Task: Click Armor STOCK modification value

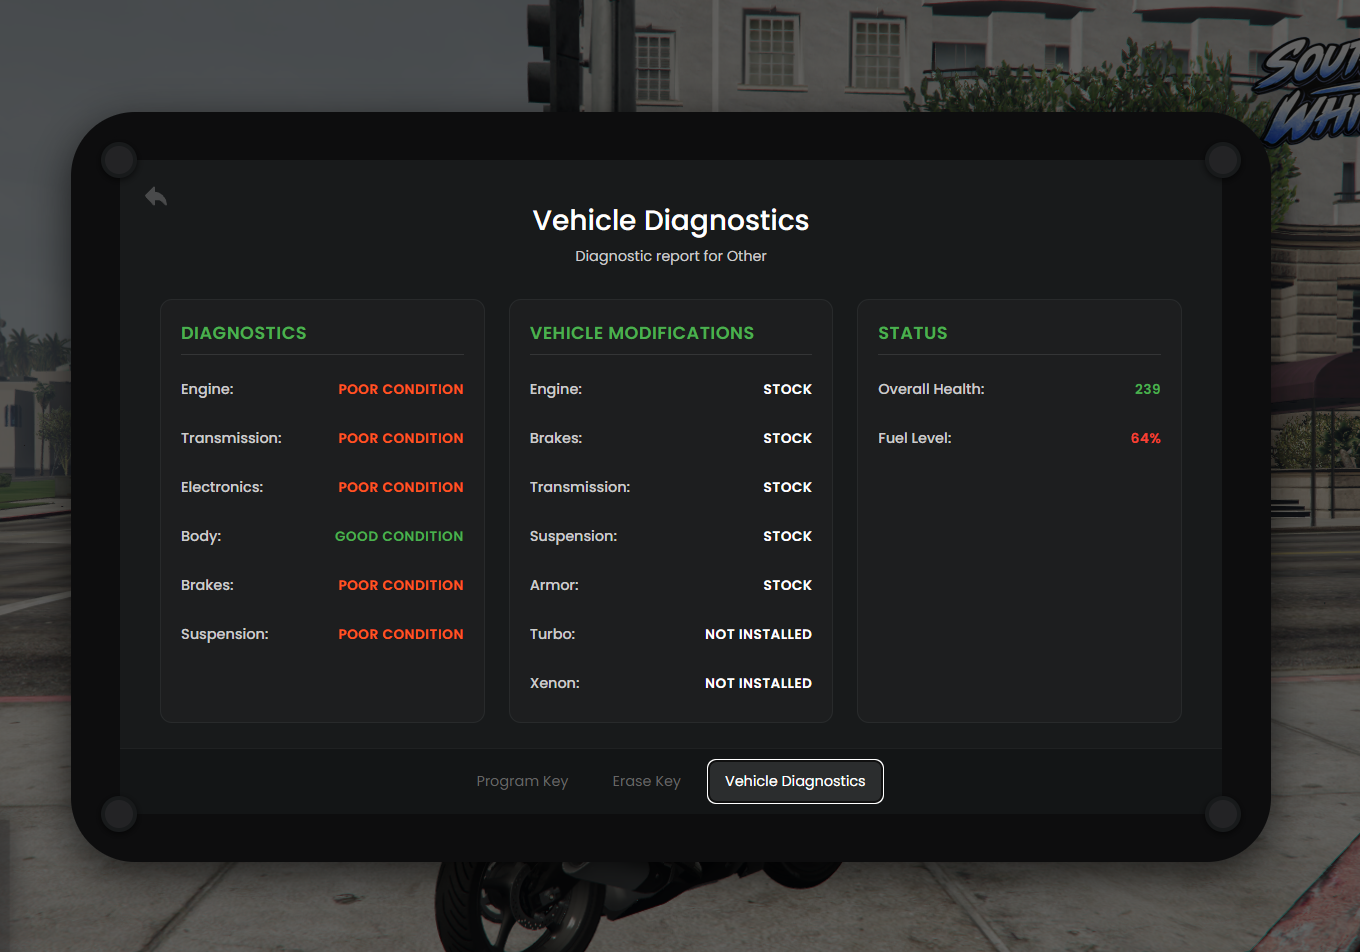Action: coord(788,585)
